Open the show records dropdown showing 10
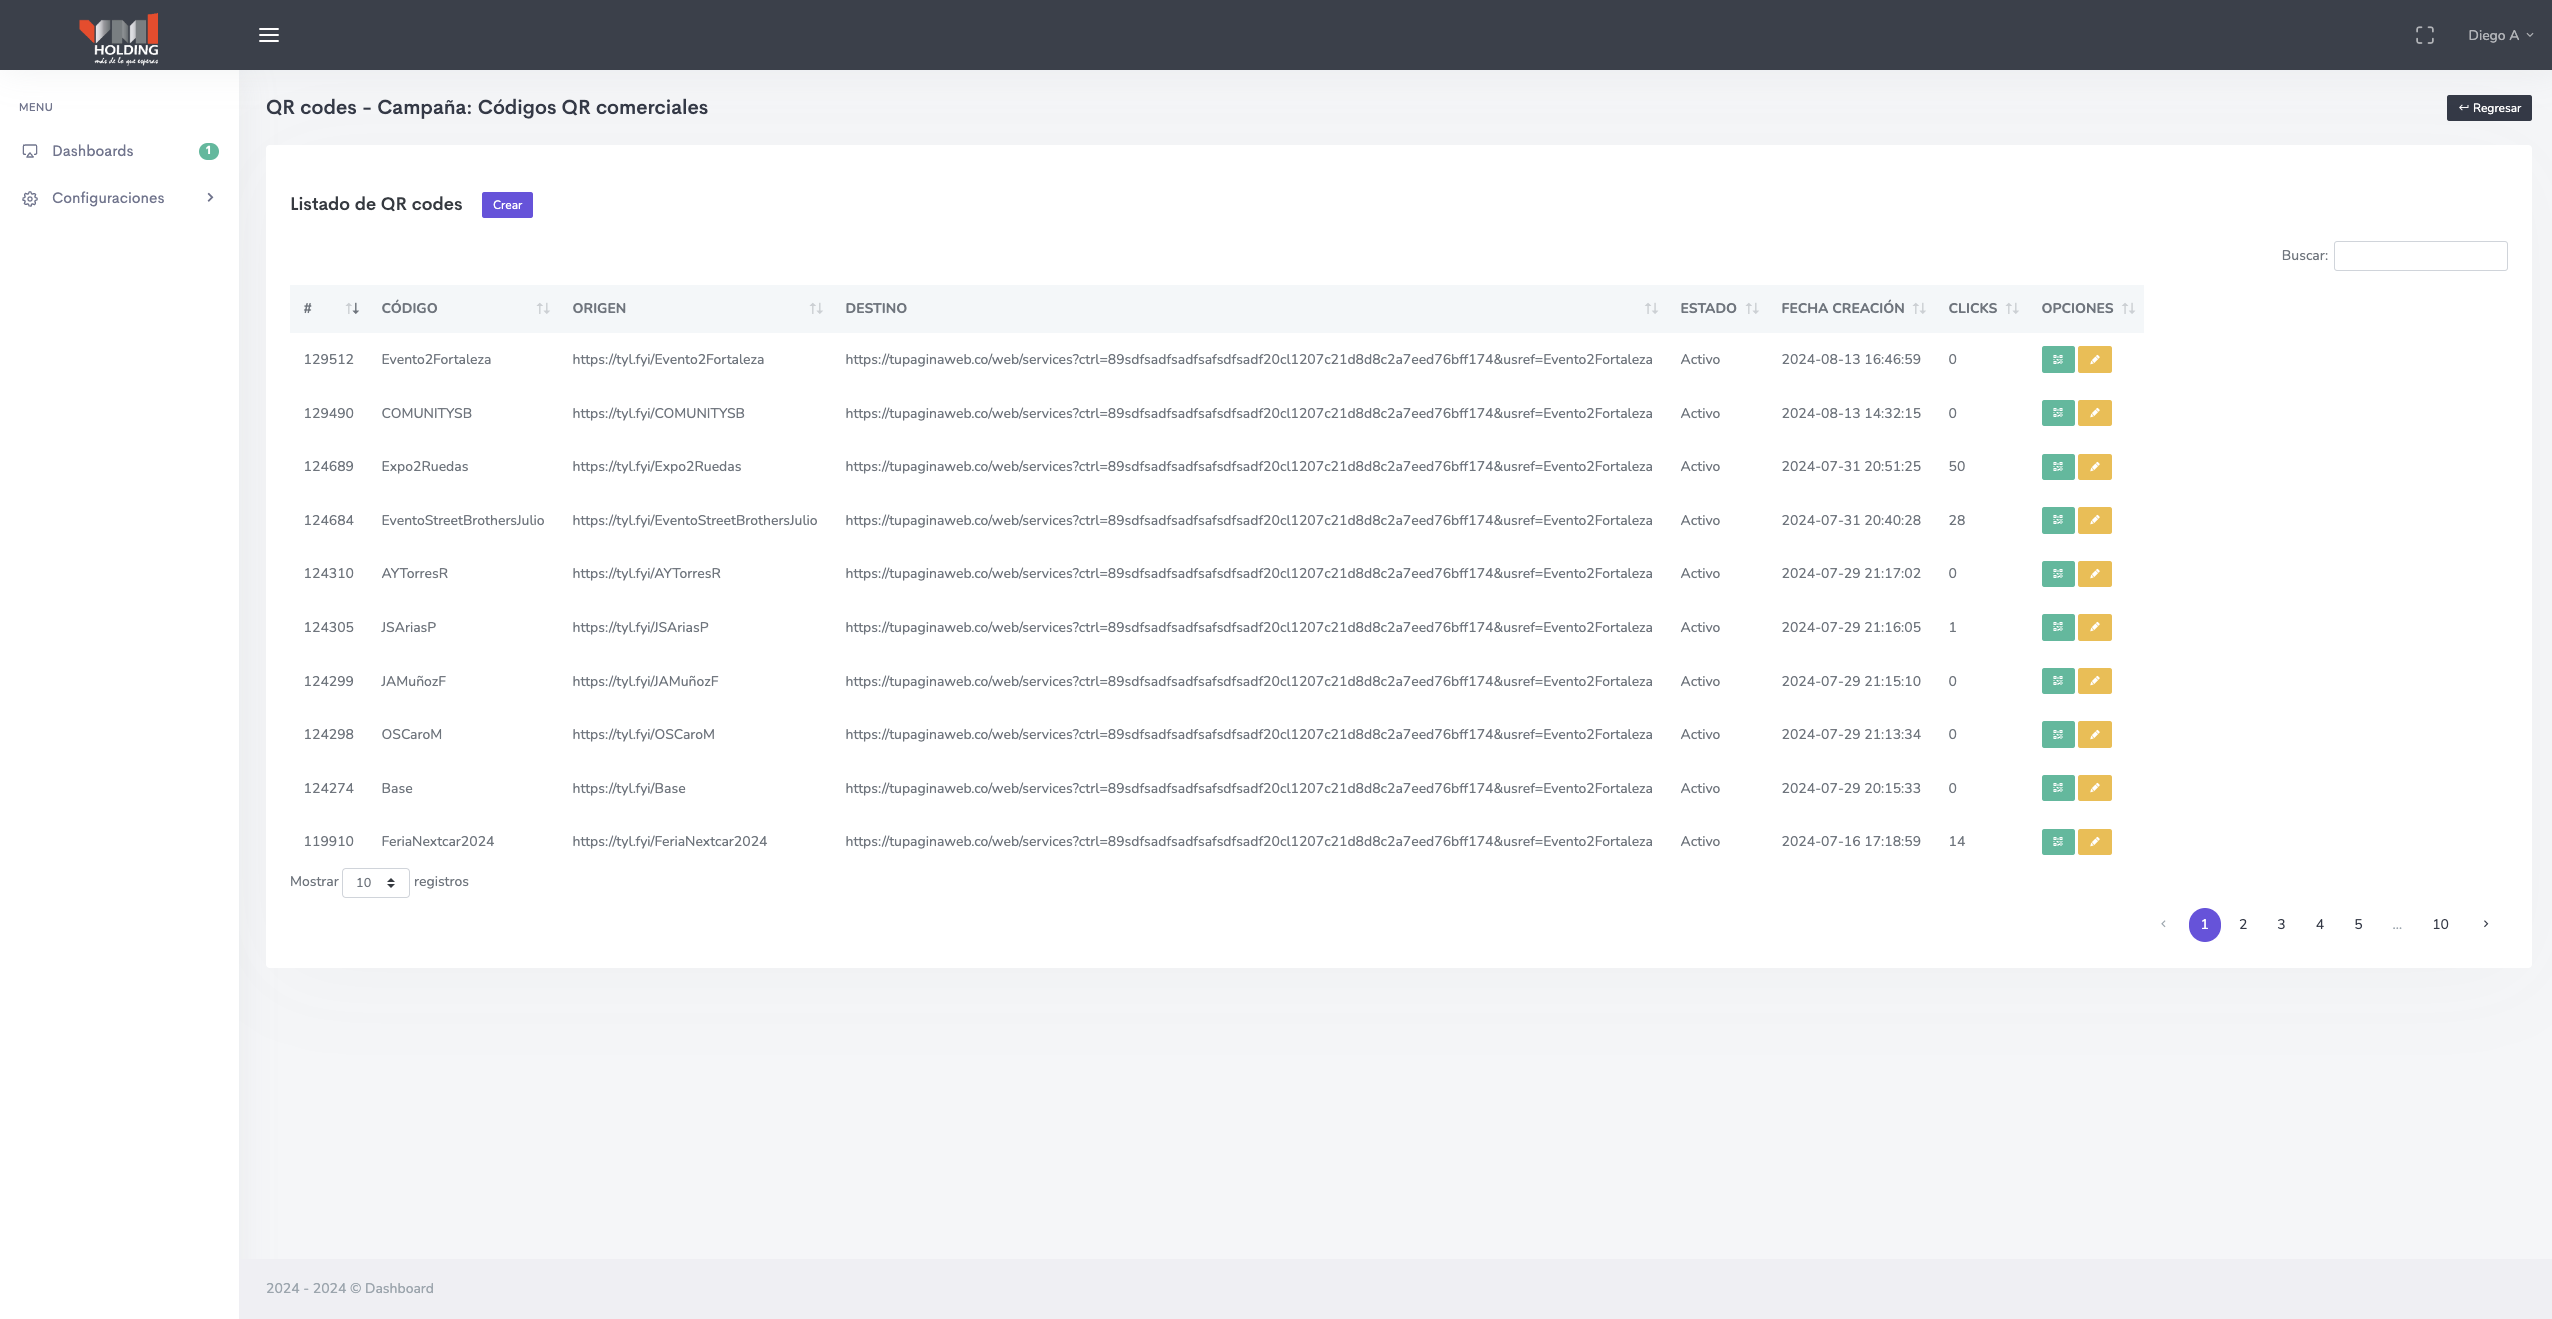Image resolution: width=2552 pixels, height=1319 pixels. tap(373, 882)
